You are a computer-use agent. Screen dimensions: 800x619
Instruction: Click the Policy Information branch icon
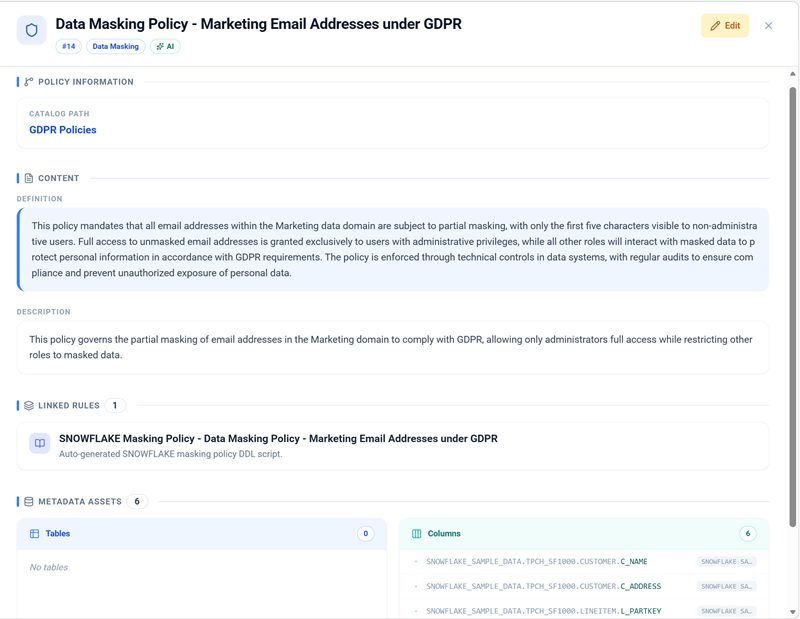point(29,82)
